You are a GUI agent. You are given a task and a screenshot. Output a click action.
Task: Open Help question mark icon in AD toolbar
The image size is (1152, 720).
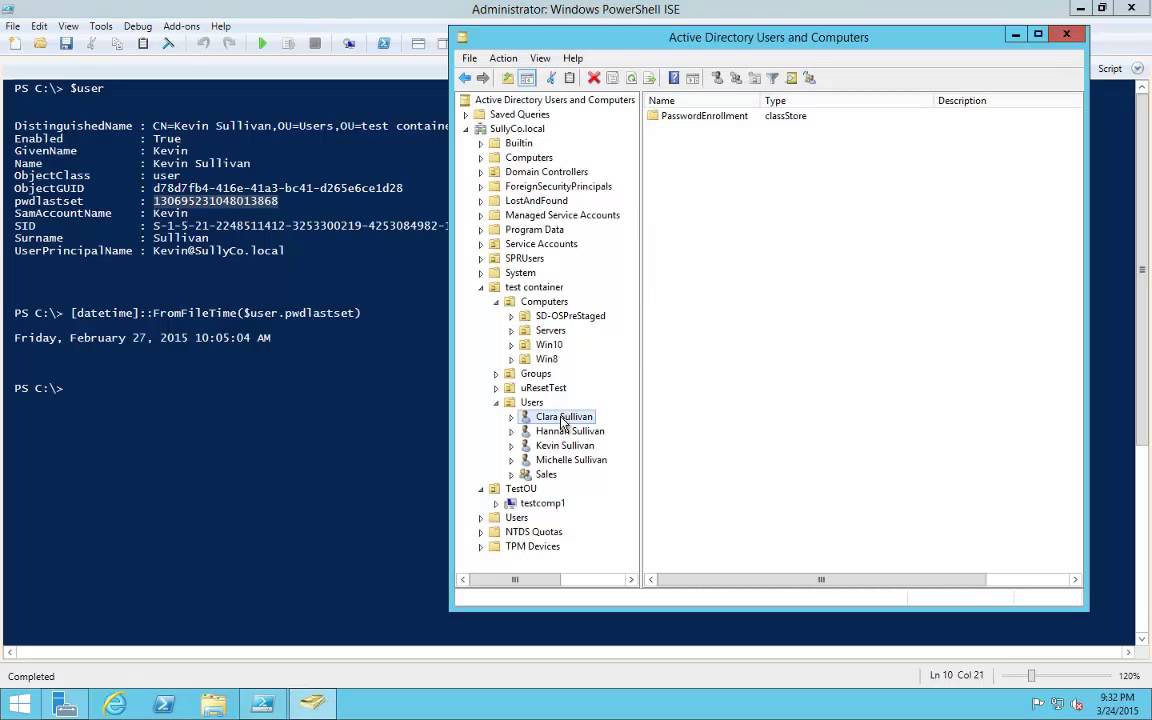click(674, 78)
